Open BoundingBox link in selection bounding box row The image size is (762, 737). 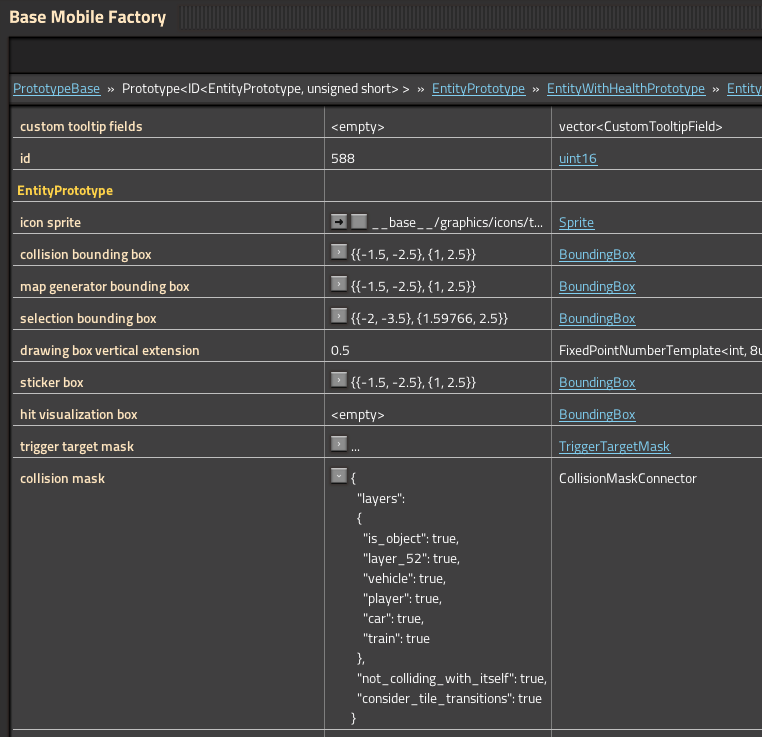597,319
